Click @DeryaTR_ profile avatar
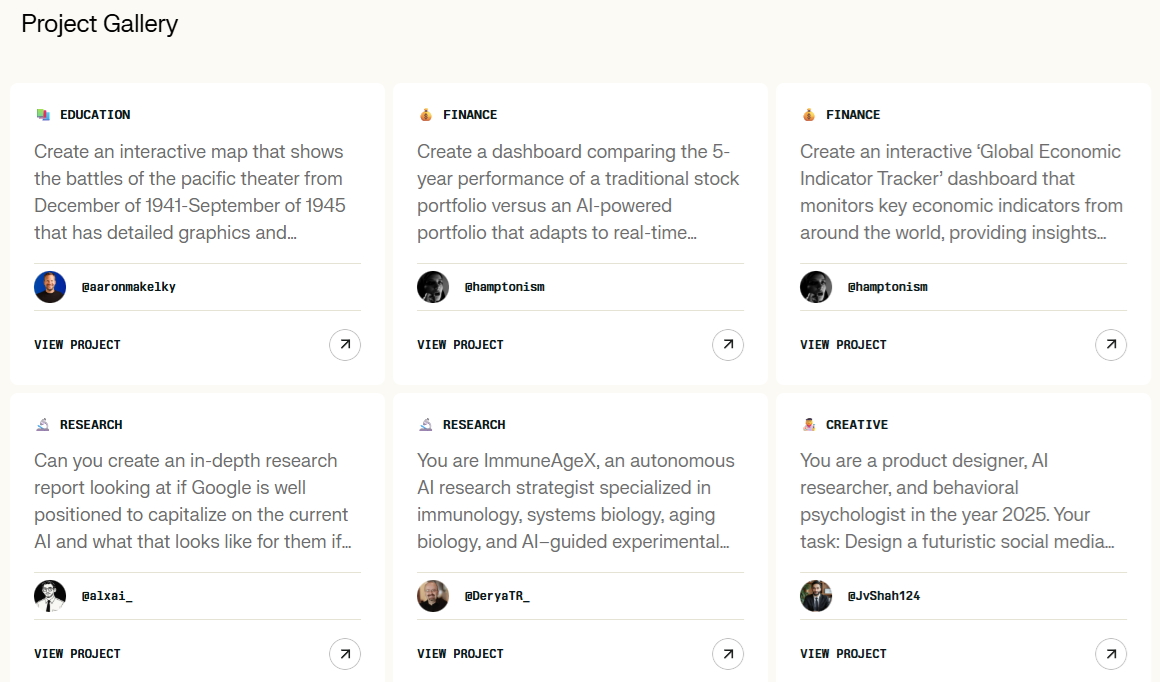 [433, 596]
